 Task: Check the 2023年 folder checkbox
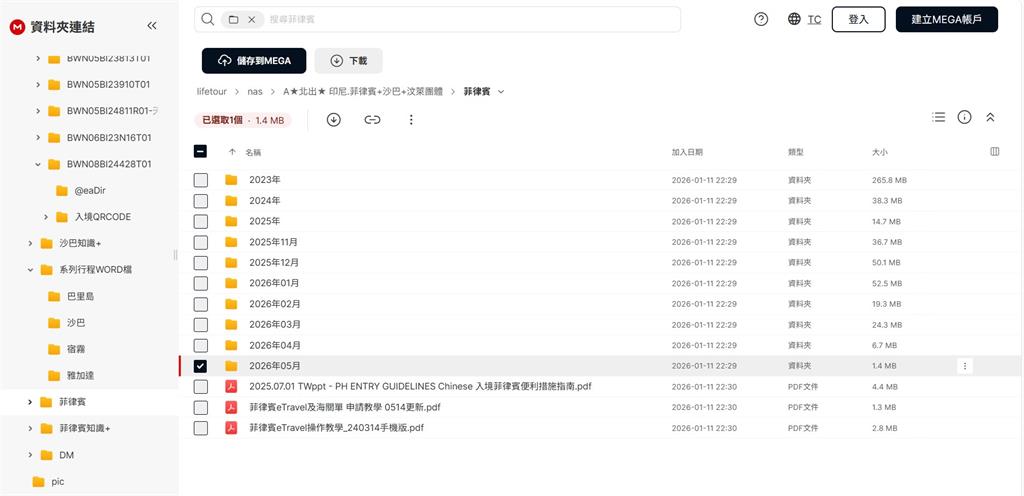(201, 180)
